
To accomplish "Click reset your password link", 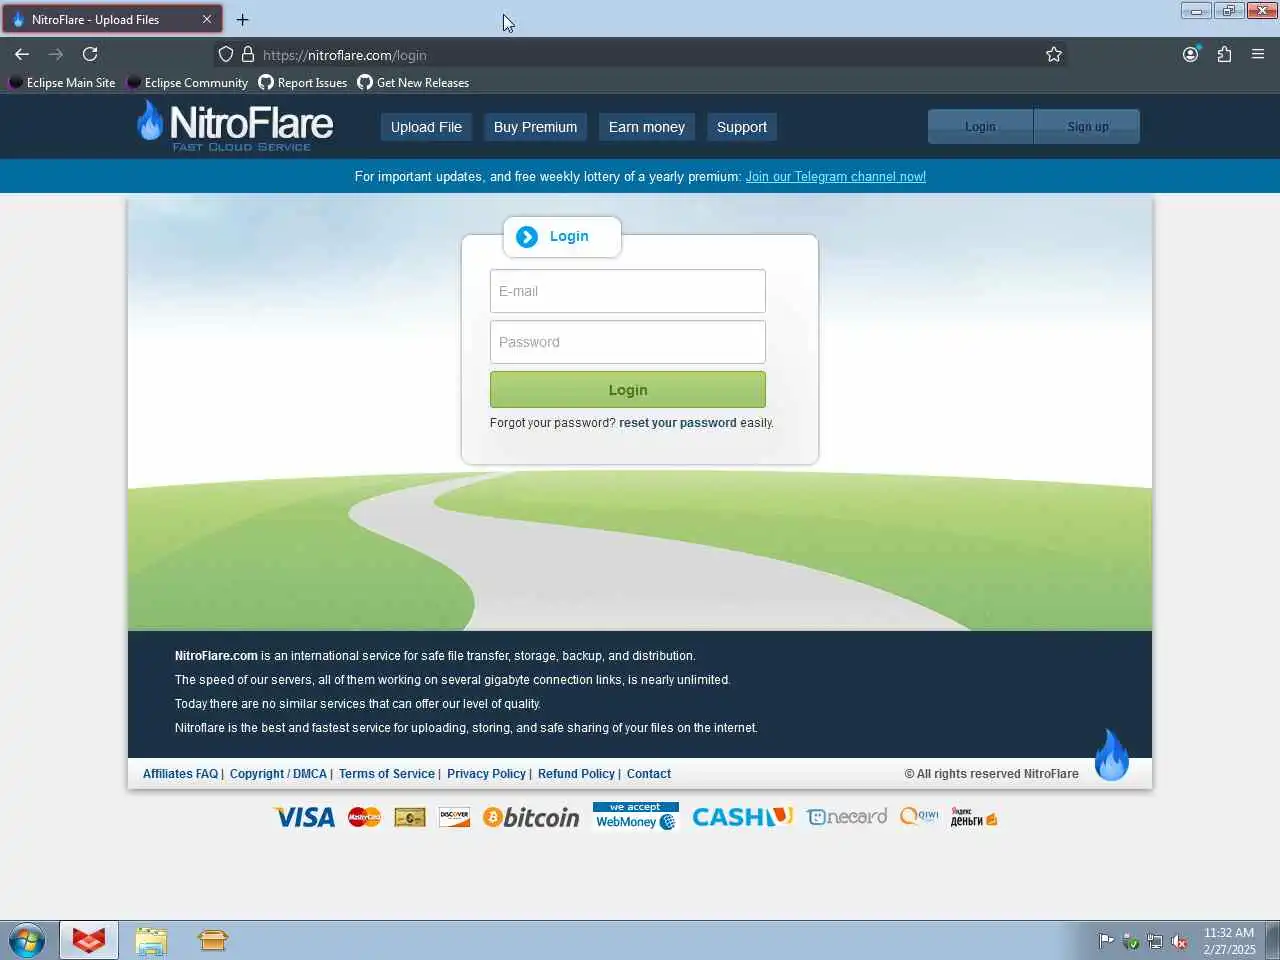I will pyautogui.click(x=677, y=423).
